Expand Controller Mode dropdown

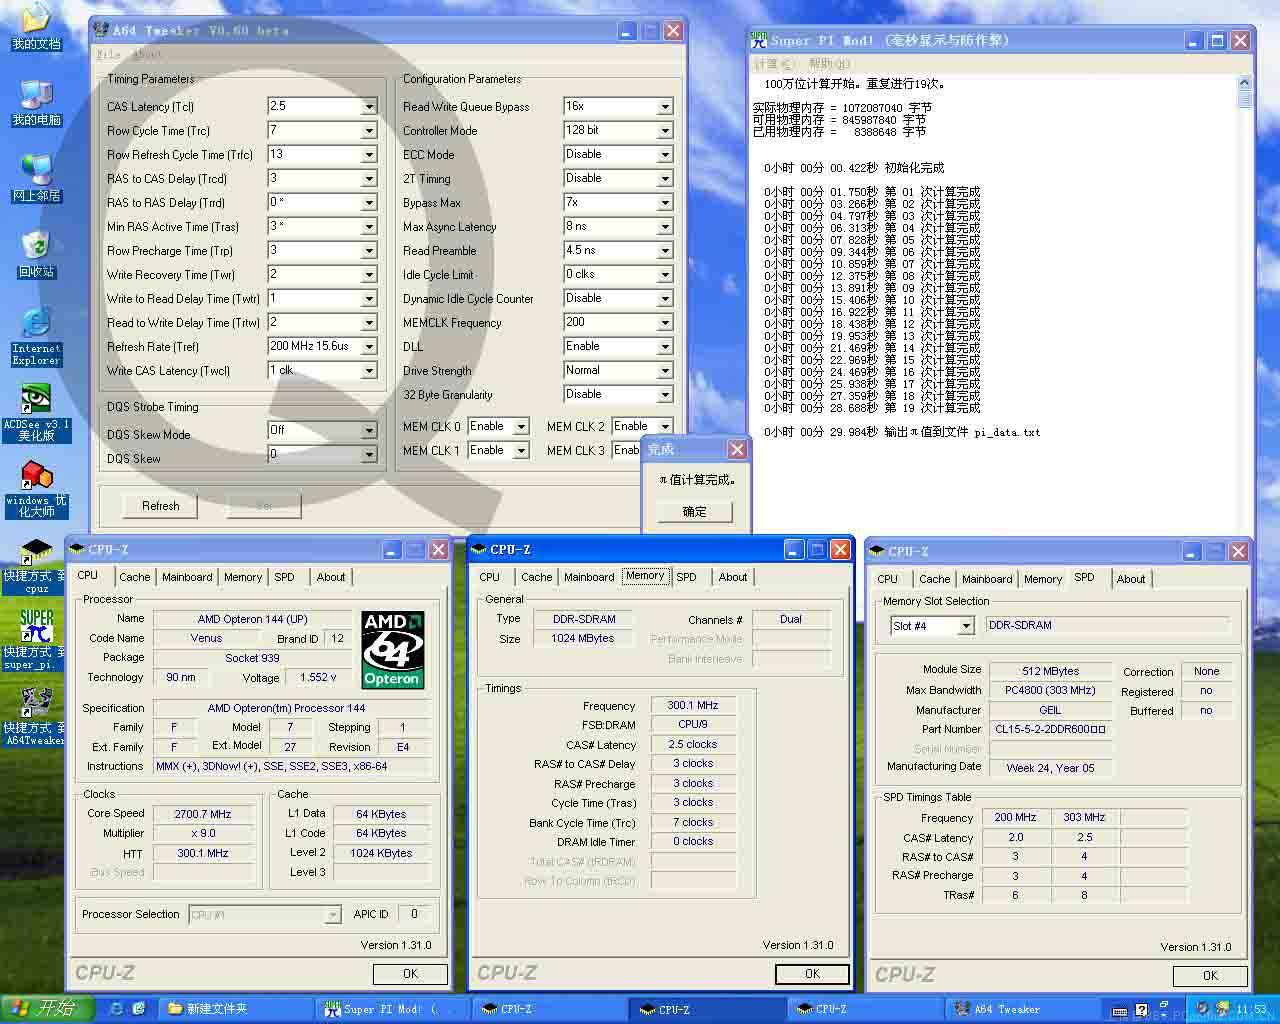[665, 131]
